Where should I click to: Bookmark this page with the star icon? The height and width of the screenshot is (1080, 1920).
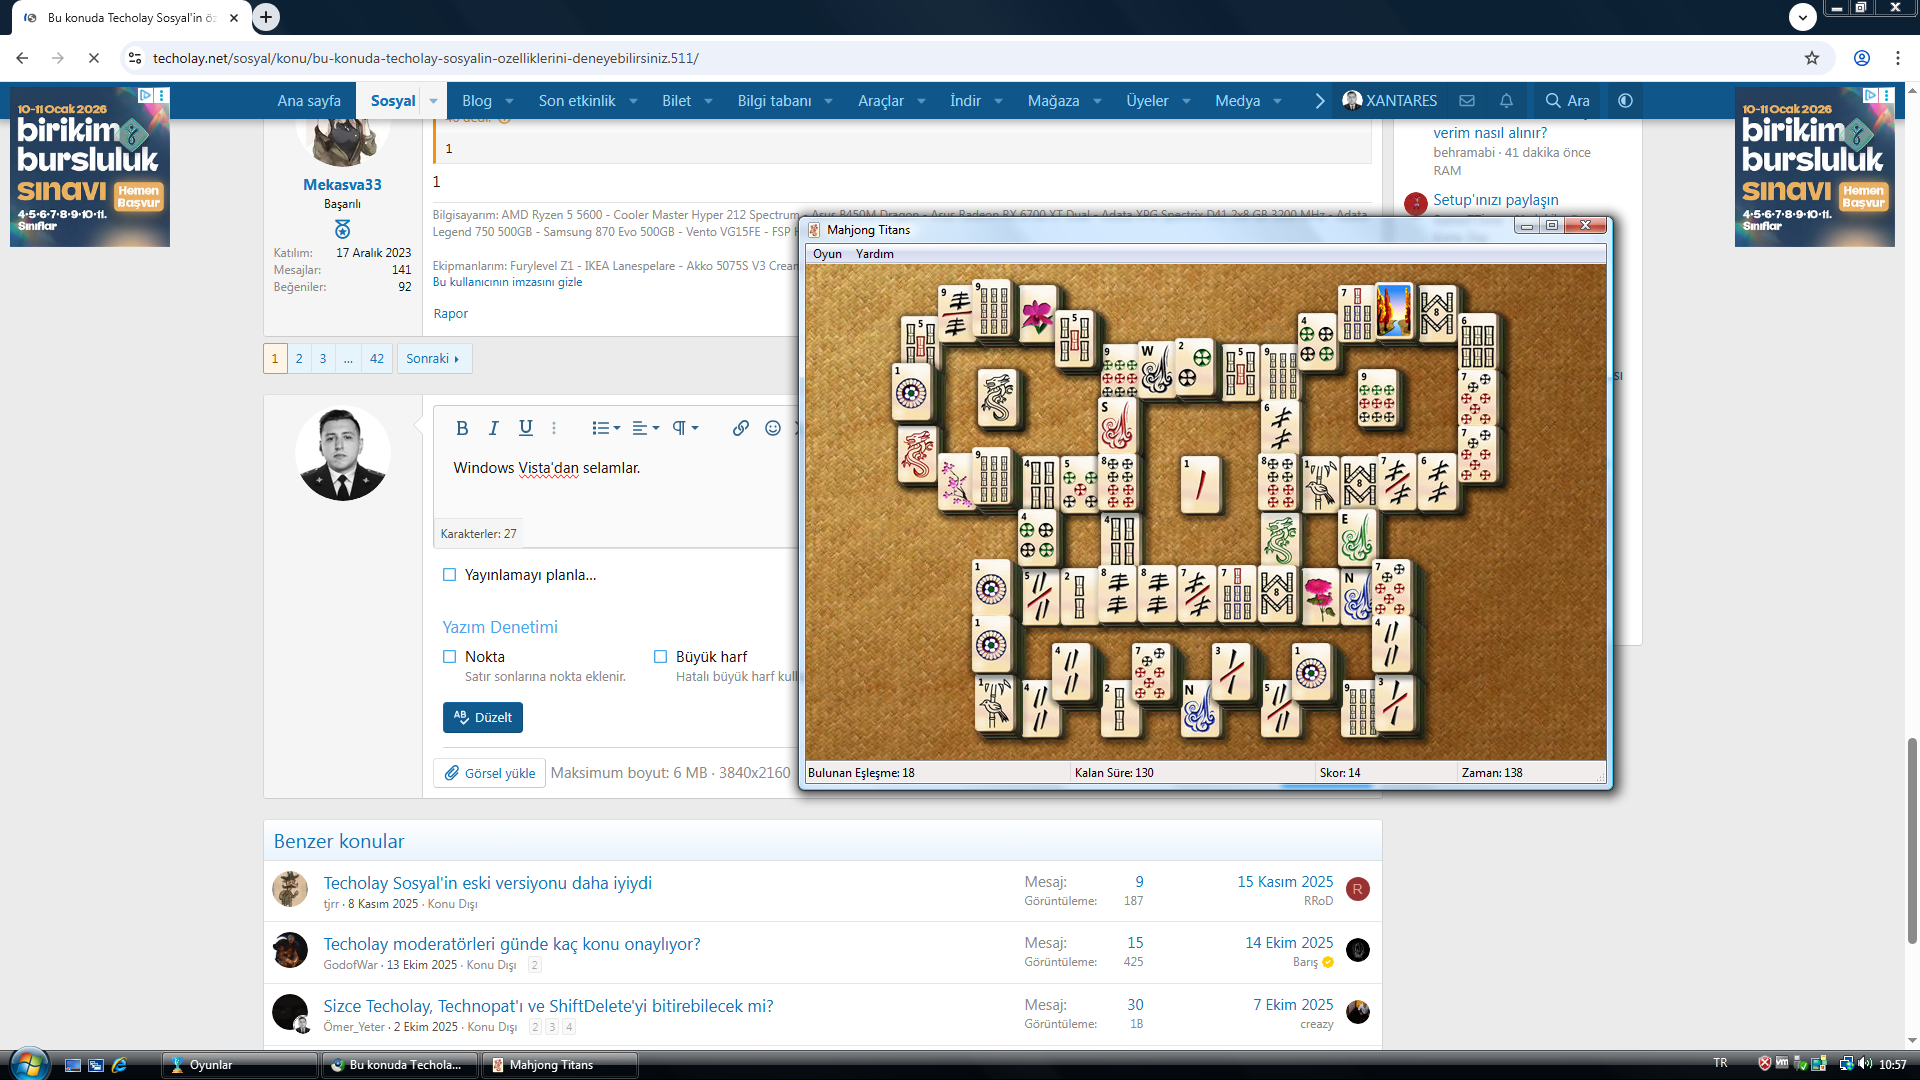click(x=1812, y=58)
